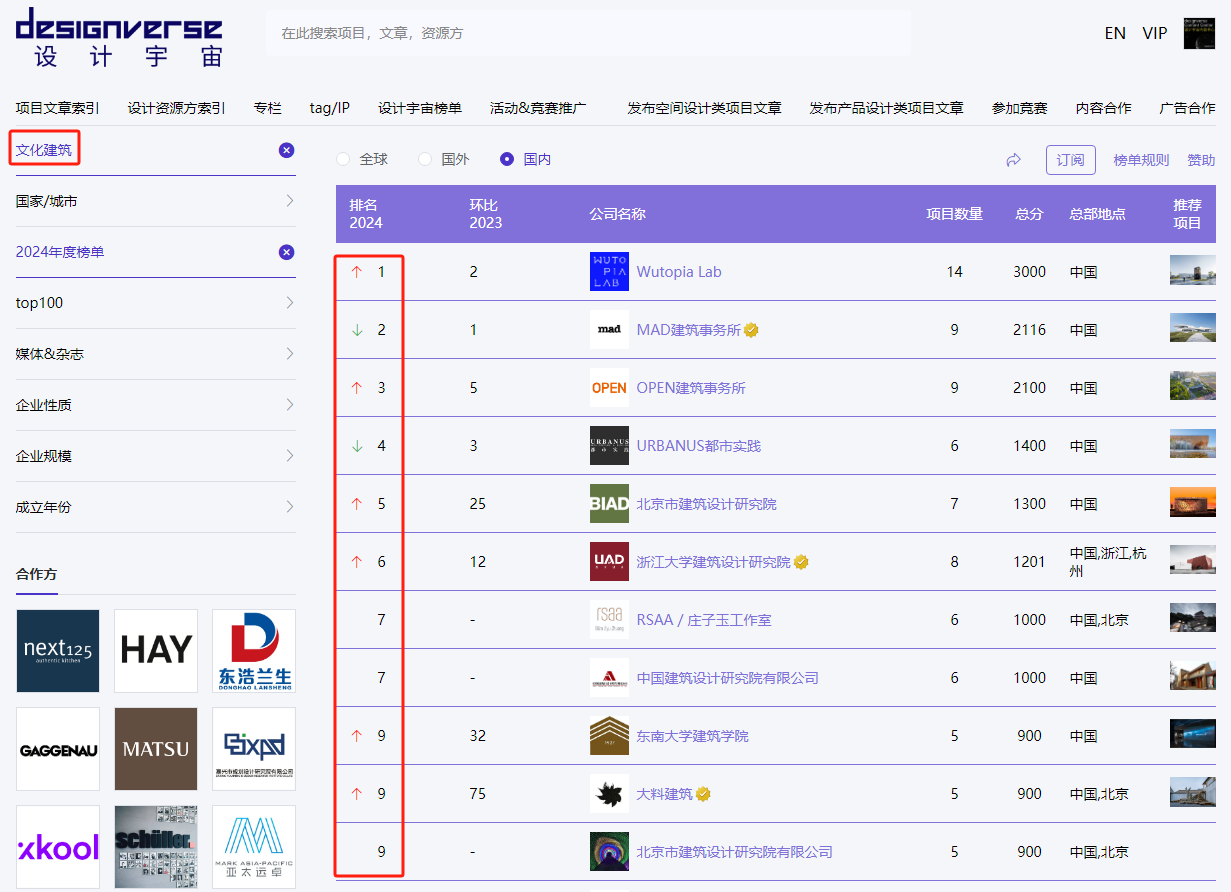Open the 发布产品设计类项目文章 link
Image resolution: width=1231 pixels, height=892 pixels.
coord(887,108)
